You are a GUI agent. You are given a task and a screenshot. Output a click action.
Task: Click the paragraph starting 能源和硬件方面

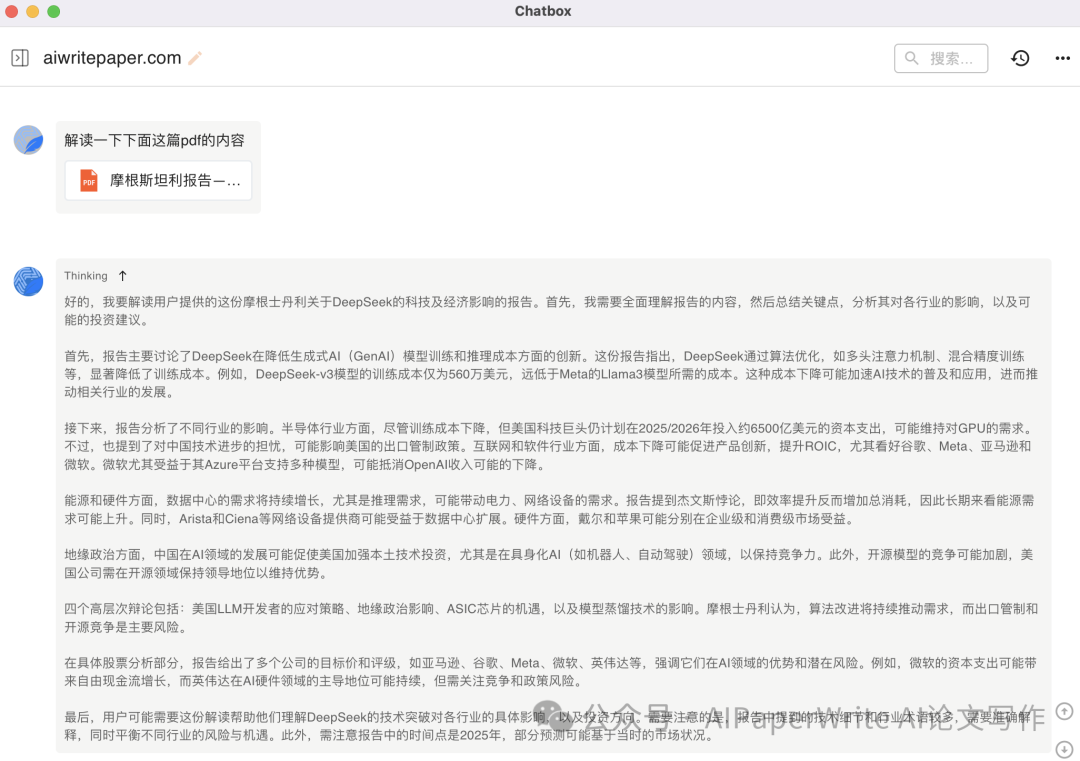(x=549, y=510)
